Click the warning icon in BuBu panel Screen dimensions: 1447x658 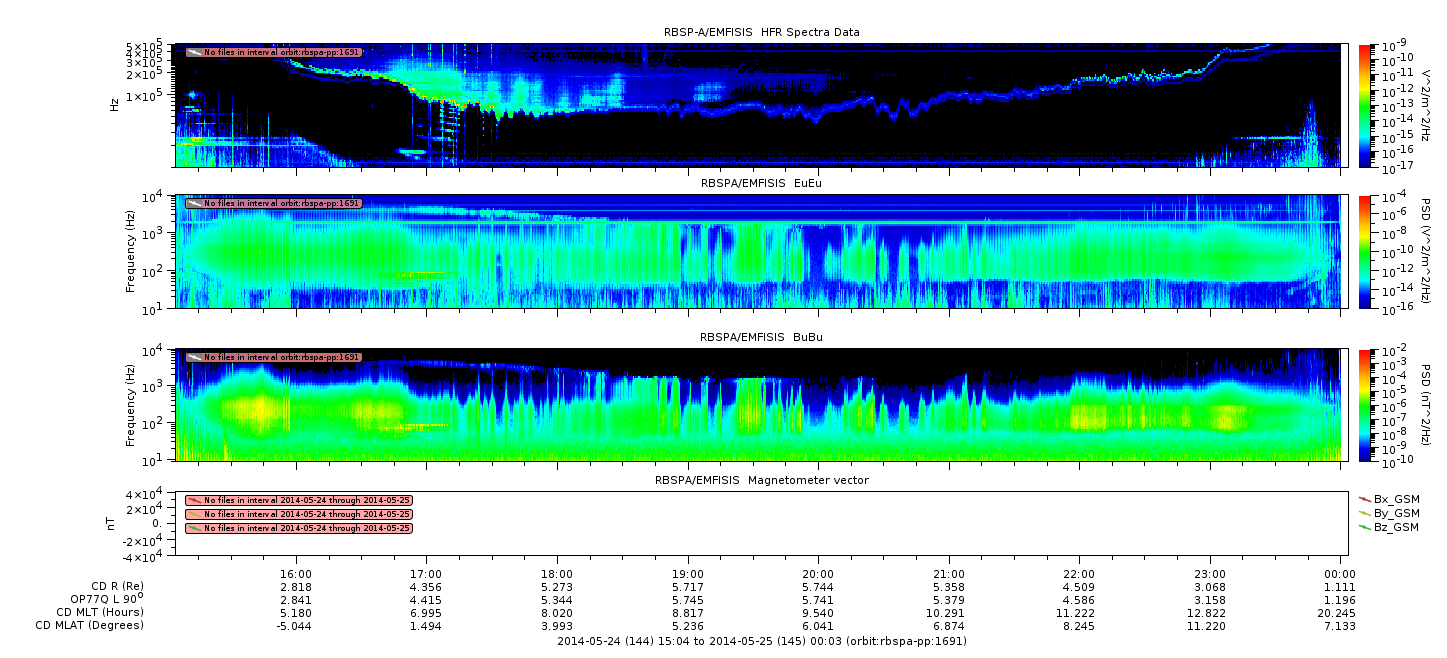[194, 357]
